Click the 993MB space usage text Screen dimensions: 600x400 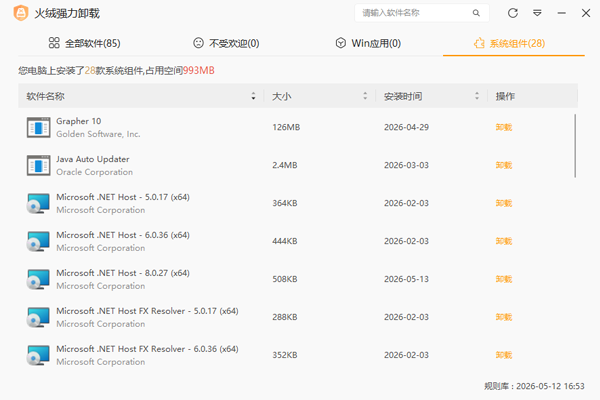[x=199, y=70]
